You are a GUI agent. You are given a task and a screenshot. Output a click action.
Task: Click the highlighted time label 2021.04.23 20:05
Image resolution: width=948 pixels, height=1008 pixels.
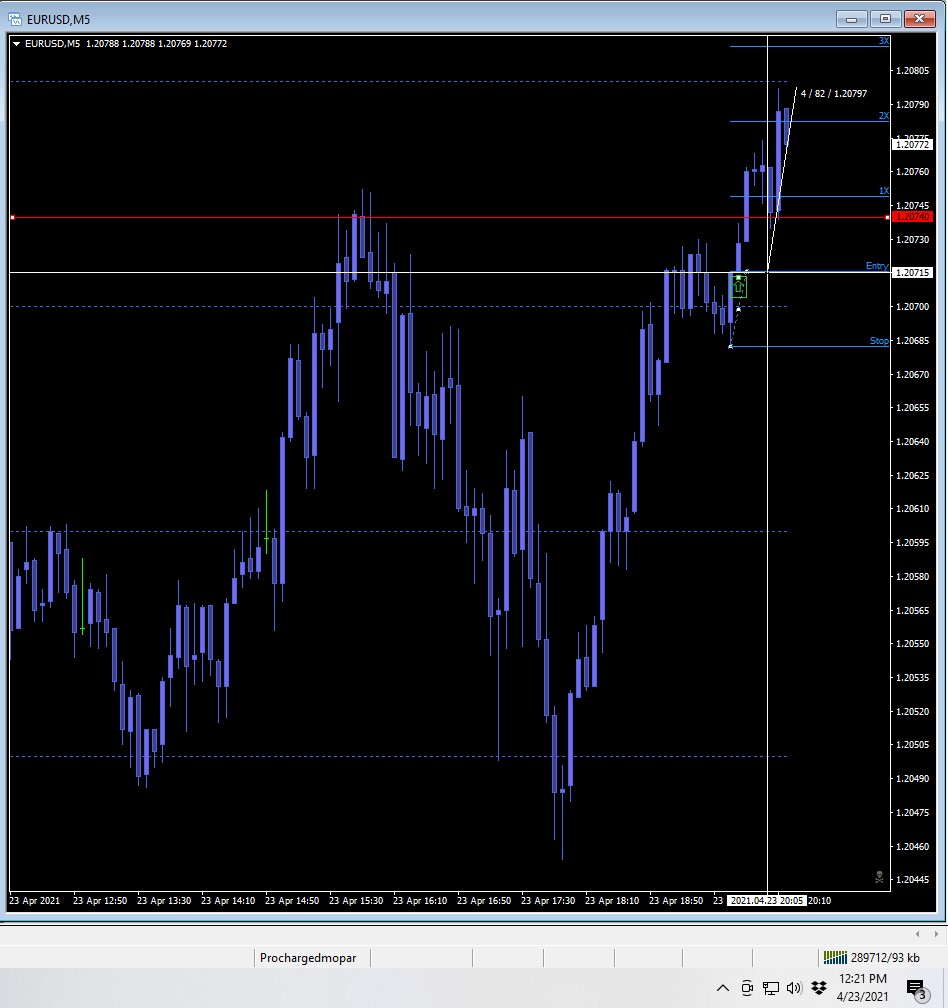[767, 901]
